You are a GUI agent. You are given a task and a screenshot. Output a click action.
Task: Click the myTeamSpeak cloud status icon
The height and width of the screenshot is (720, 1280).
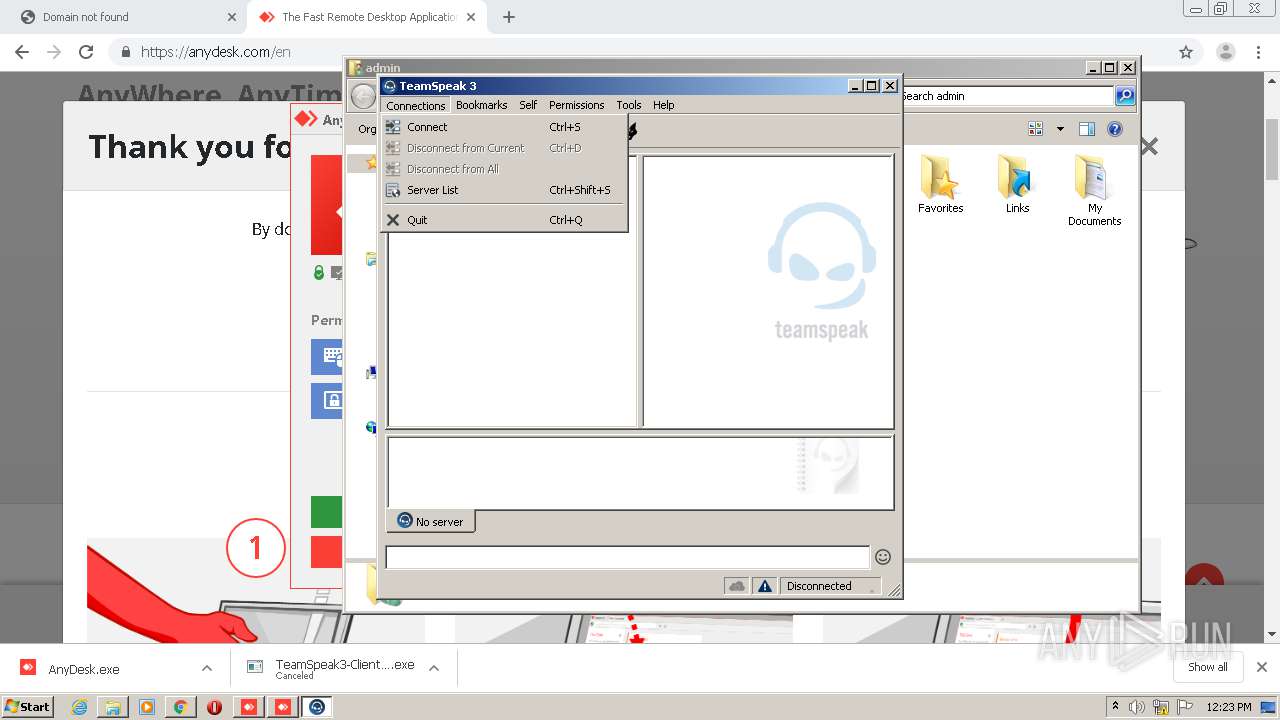tap(737, 586)
